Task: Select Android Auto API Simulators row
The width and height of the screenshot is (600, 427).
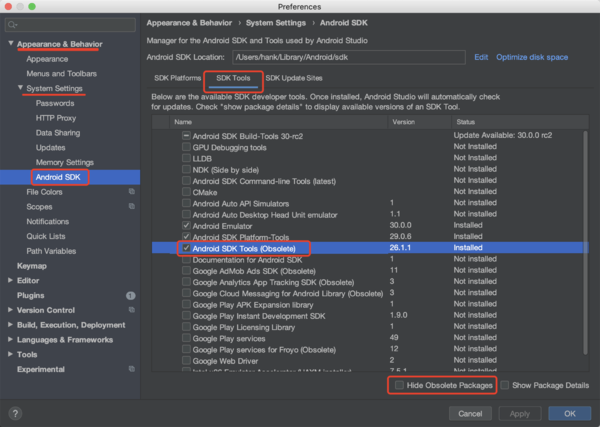Action: click(370, 203)
